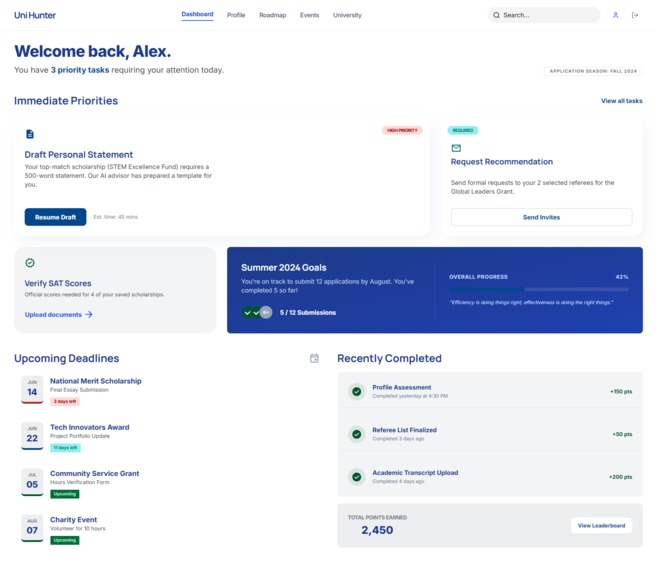The height and width of the screenshot is (573, 657).
Task: Open View Leaderboard
Action: [601, 525]
